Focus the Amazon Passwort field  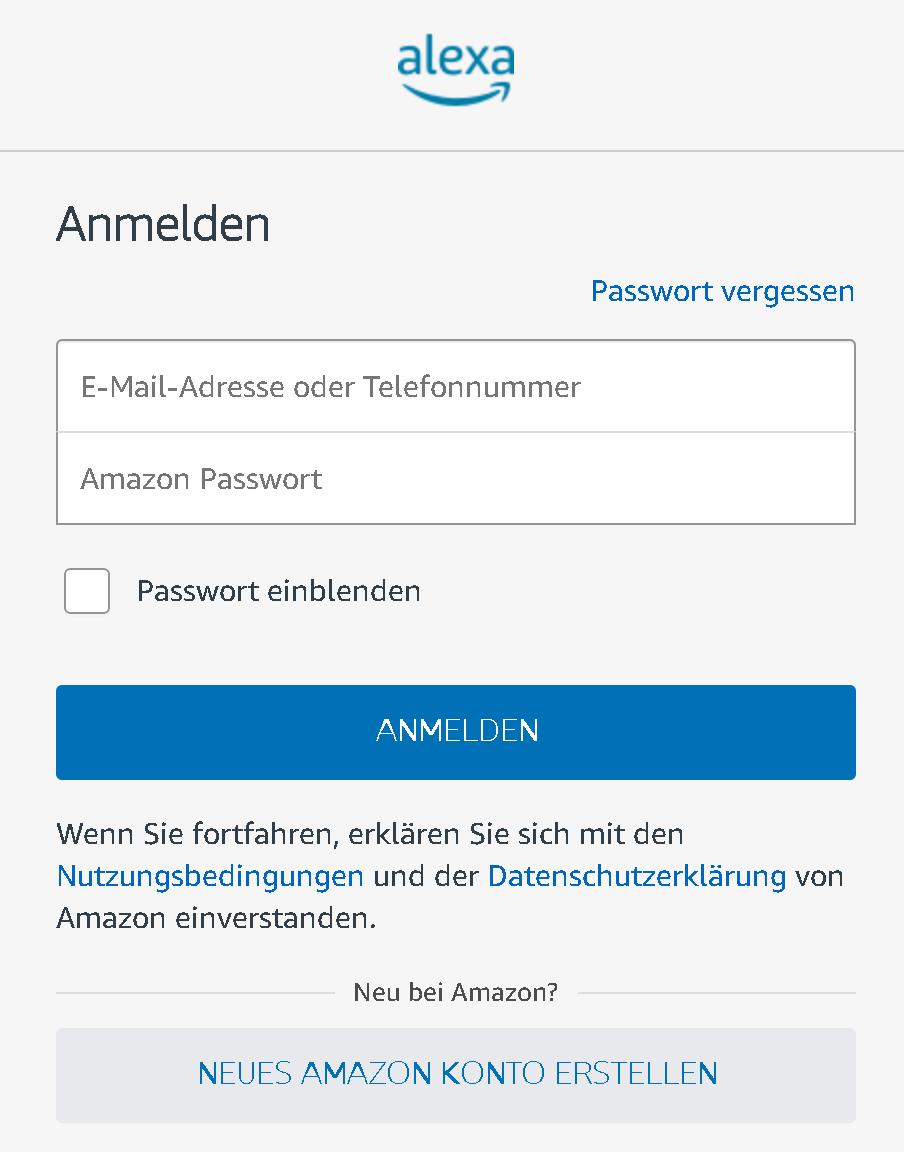pyautogui.click(x=456, y=478)
